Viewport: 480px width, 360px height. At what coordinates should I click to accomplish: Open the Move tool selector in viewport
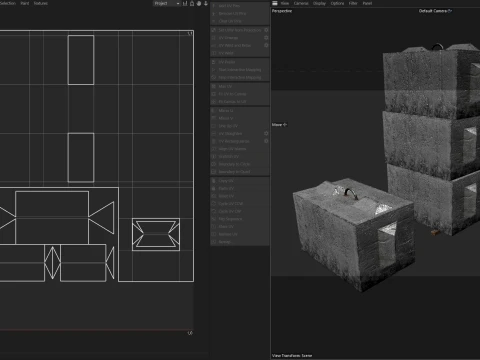point(279,125)
